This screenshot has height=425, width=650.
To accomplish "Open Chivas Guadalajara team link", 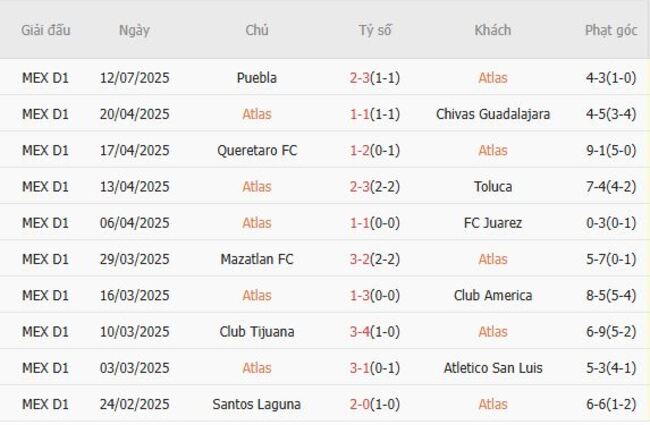I will click(x=492, y=114).
